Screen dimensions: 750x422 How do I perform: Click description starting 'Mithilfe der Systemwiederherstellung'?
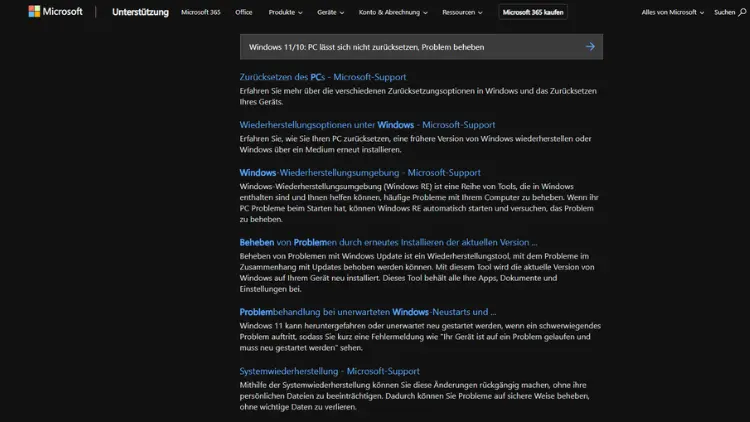point(414,396)
